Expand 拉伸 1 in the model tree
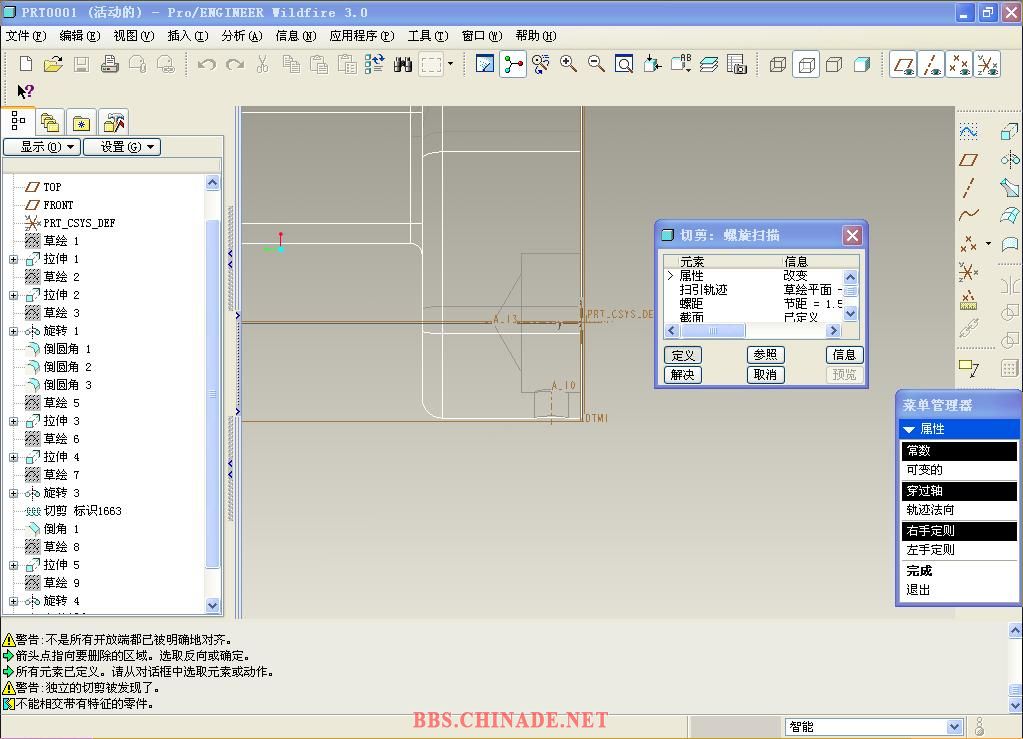Image resolution: width=1023 pixels, height=739 pixels. pyautogui.click(x=14, y=259)
